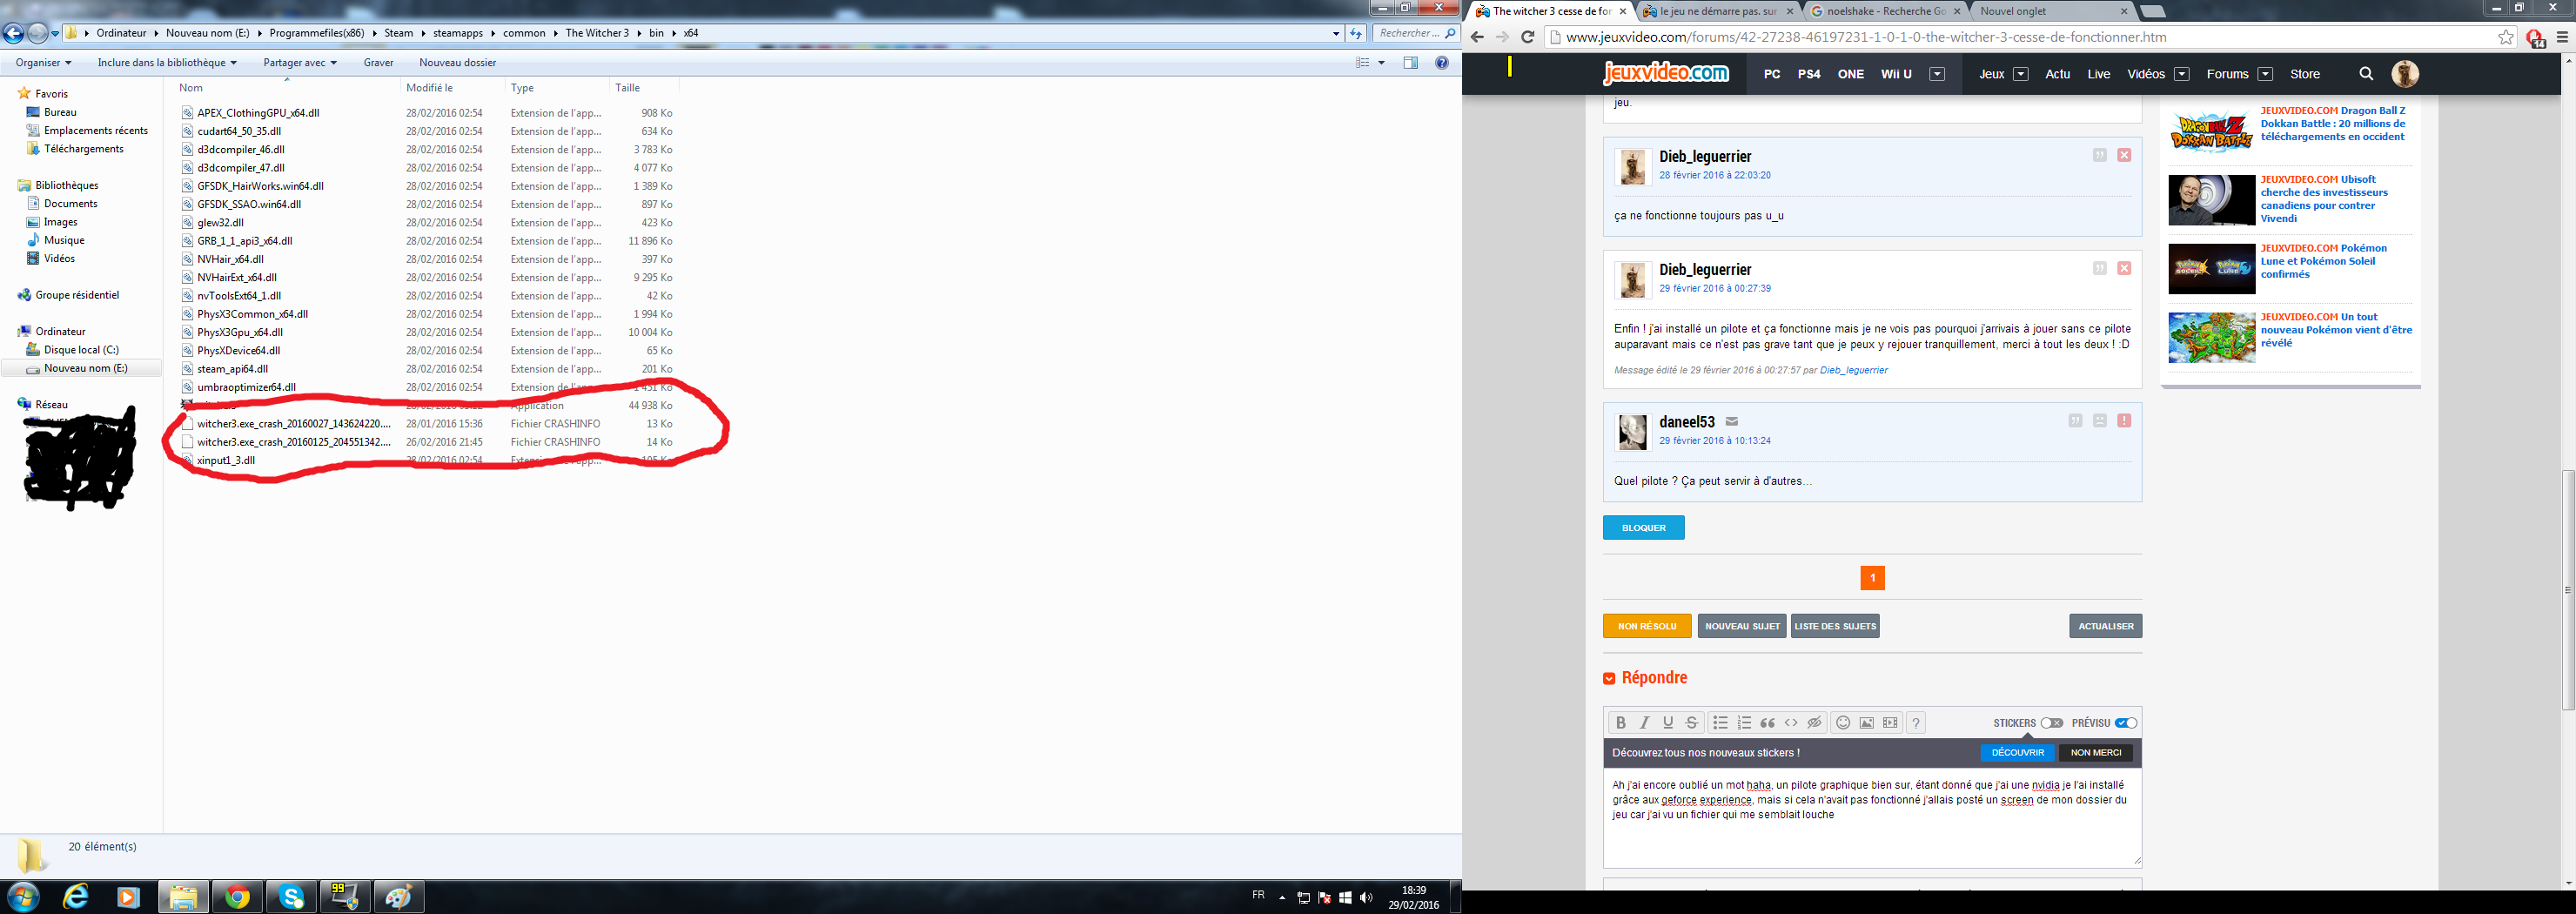
Task: Click the ACTUALISER button
Action: (2105, 626)
